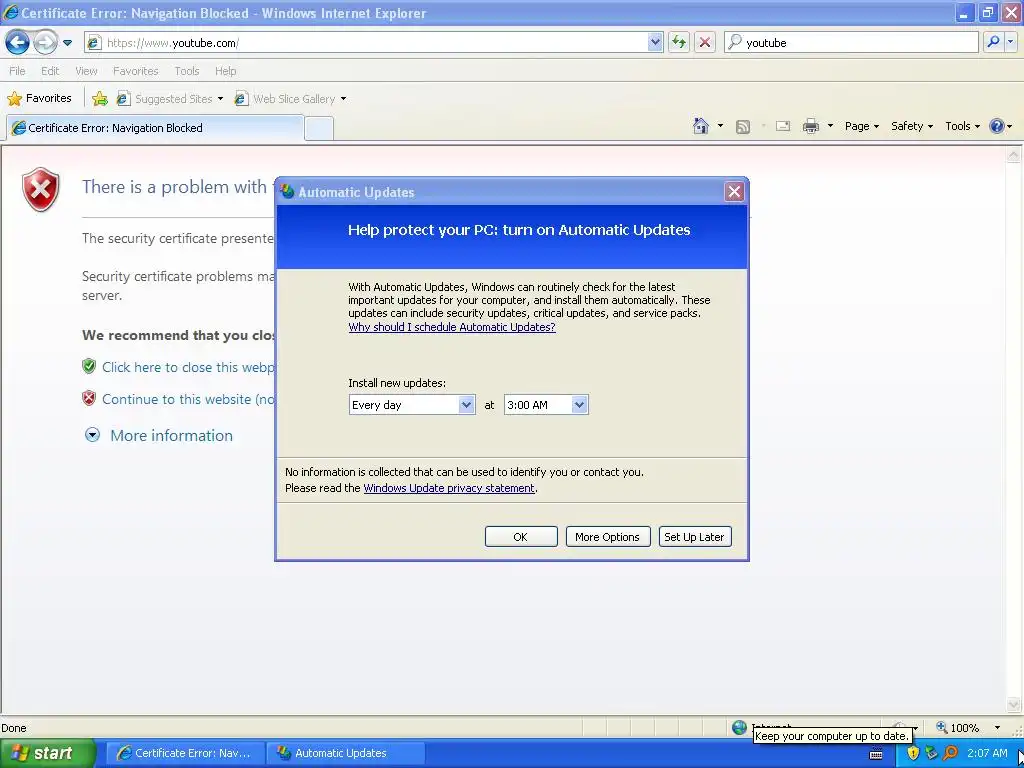Open the Safety command menu
This screenshot has height=768, width=1024.
[912, 126]
